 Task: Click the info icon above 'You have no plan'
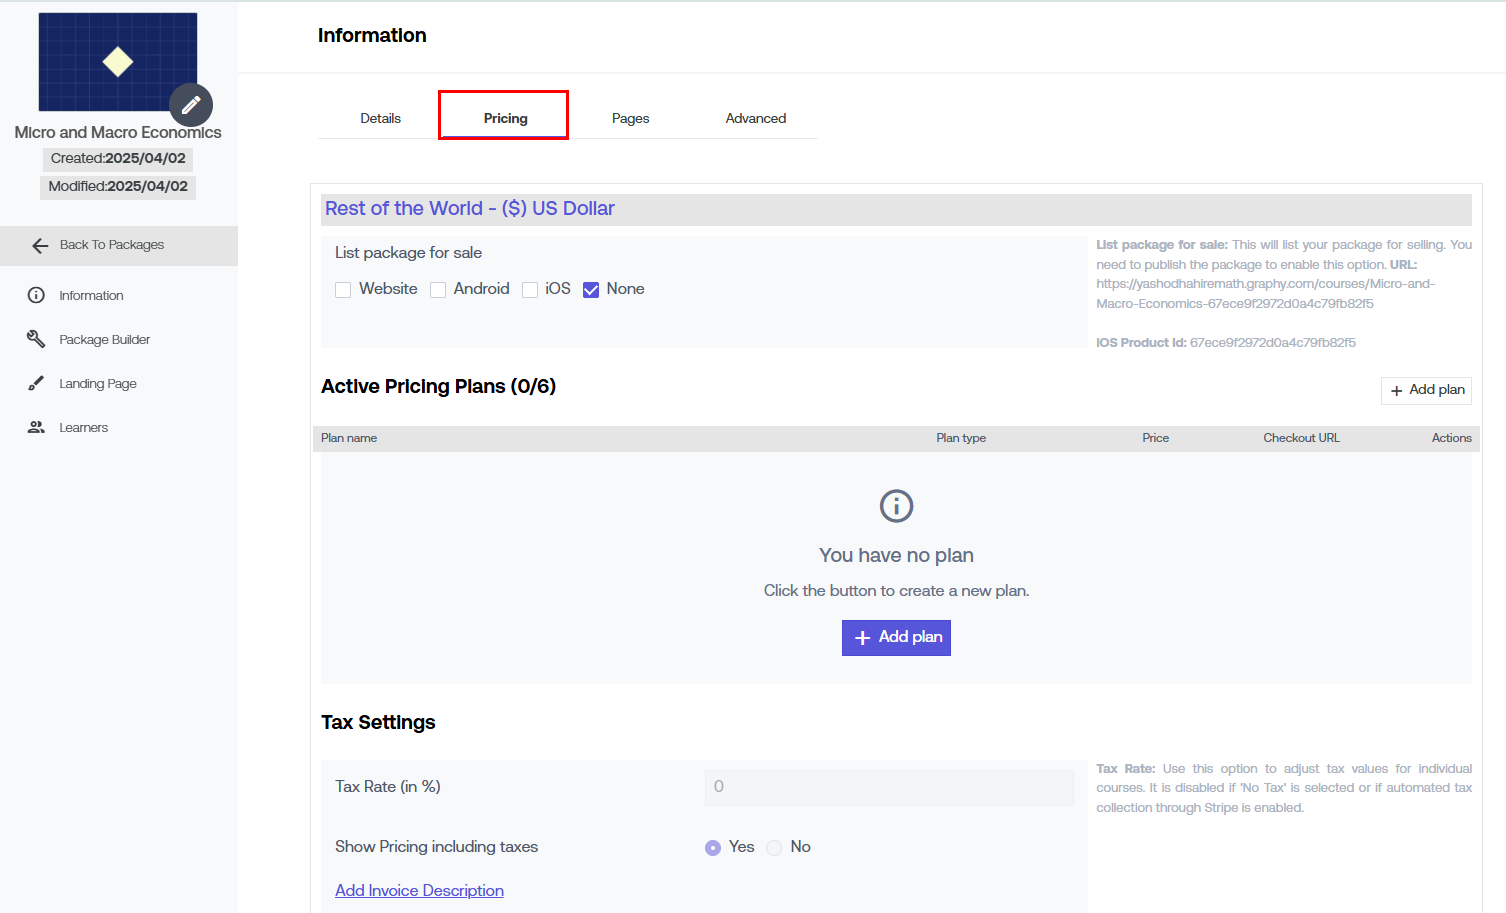click(x=896, y=506)
